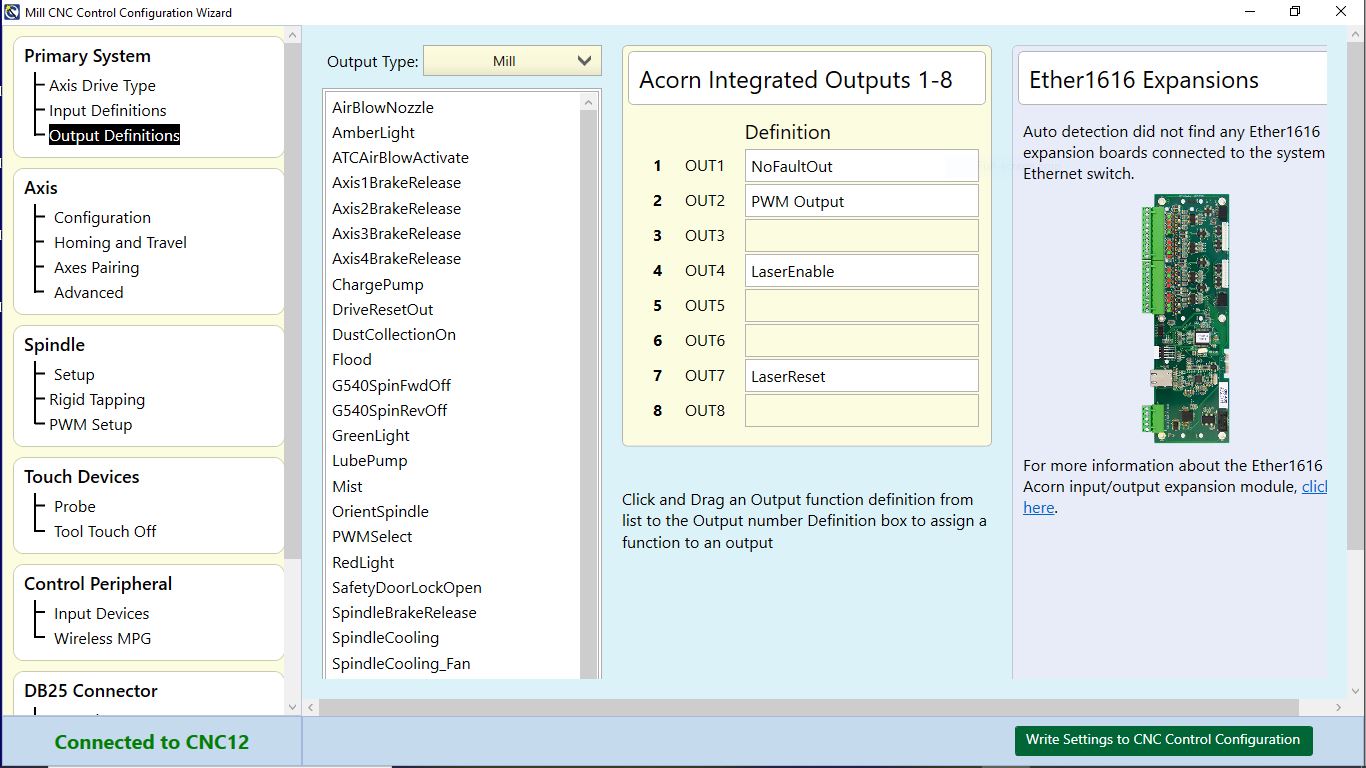The width and height of the screenshot is (1366, 768).
Task: Open Axes Pairing settings
Action: click(x=96, y=267)
